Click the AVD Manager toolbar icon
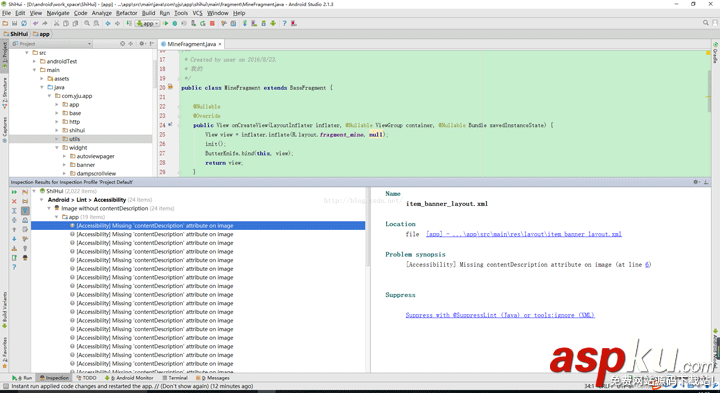 [255, 23]
